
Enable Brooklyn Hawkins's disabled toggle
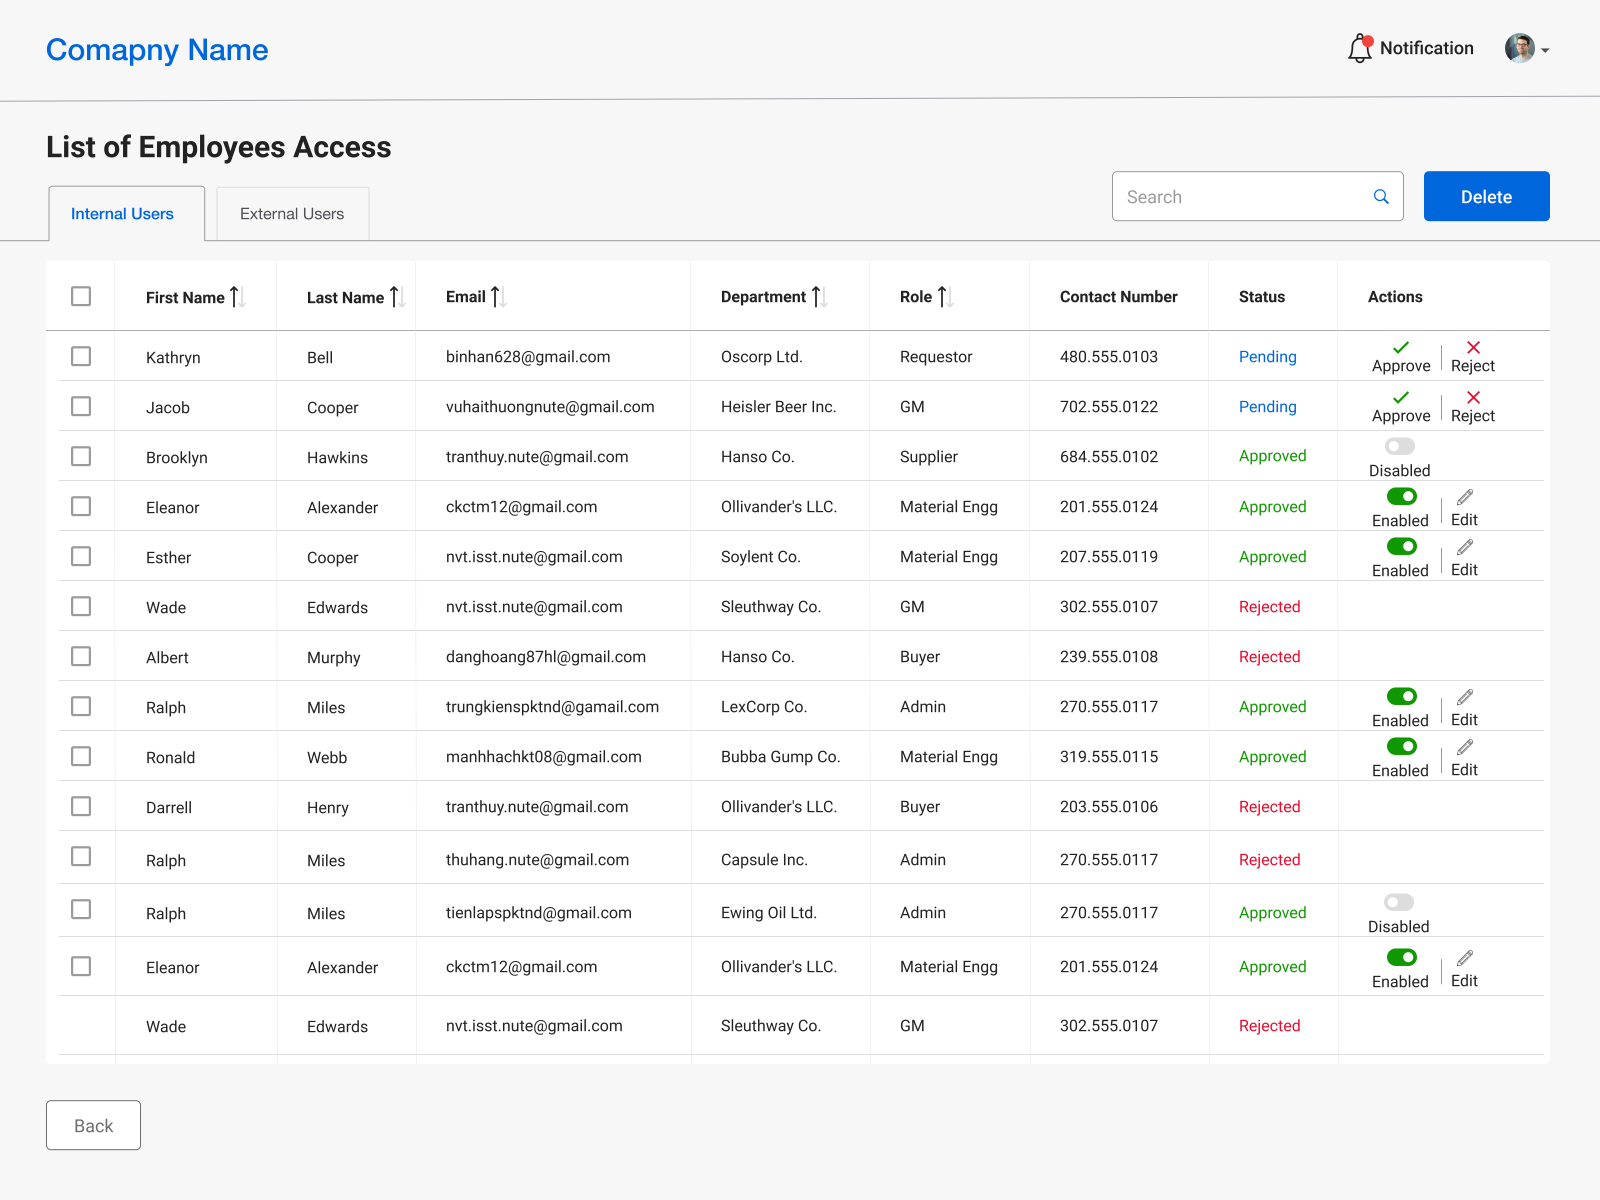pos(1399,446)
